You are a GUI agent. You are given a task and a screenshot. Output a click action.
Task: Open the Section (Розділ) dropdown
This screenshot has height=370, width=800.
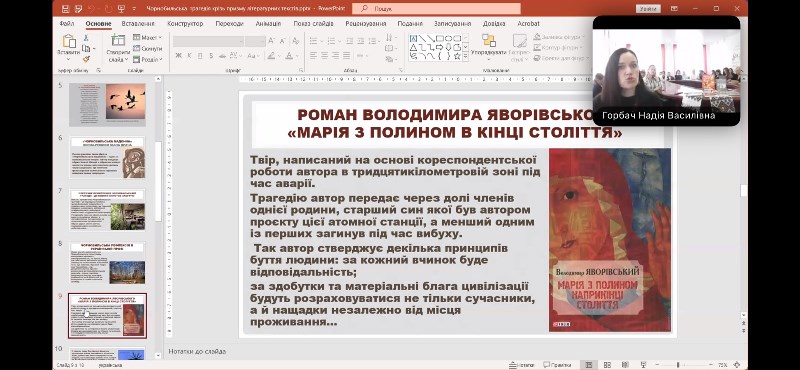147,59
